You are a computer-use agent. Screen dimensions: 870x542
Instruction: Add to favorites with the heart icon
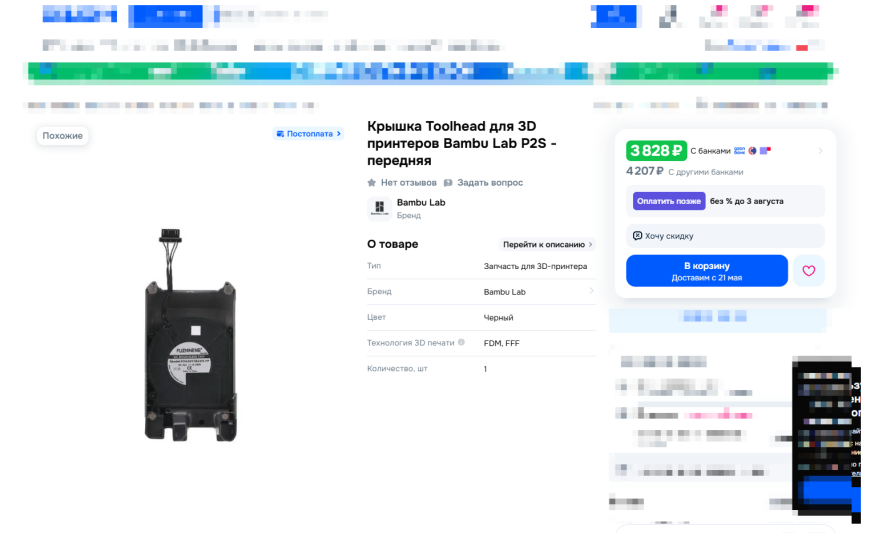(808, 271)
